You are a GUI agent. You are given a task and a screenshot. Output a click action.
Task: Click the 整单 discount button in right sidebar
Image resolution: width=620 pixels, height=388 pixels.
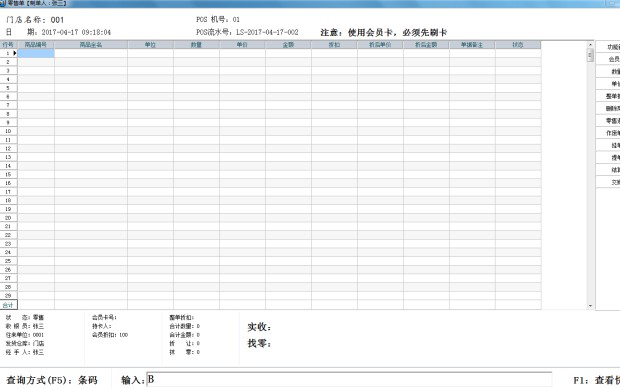[x=609, y=96]
